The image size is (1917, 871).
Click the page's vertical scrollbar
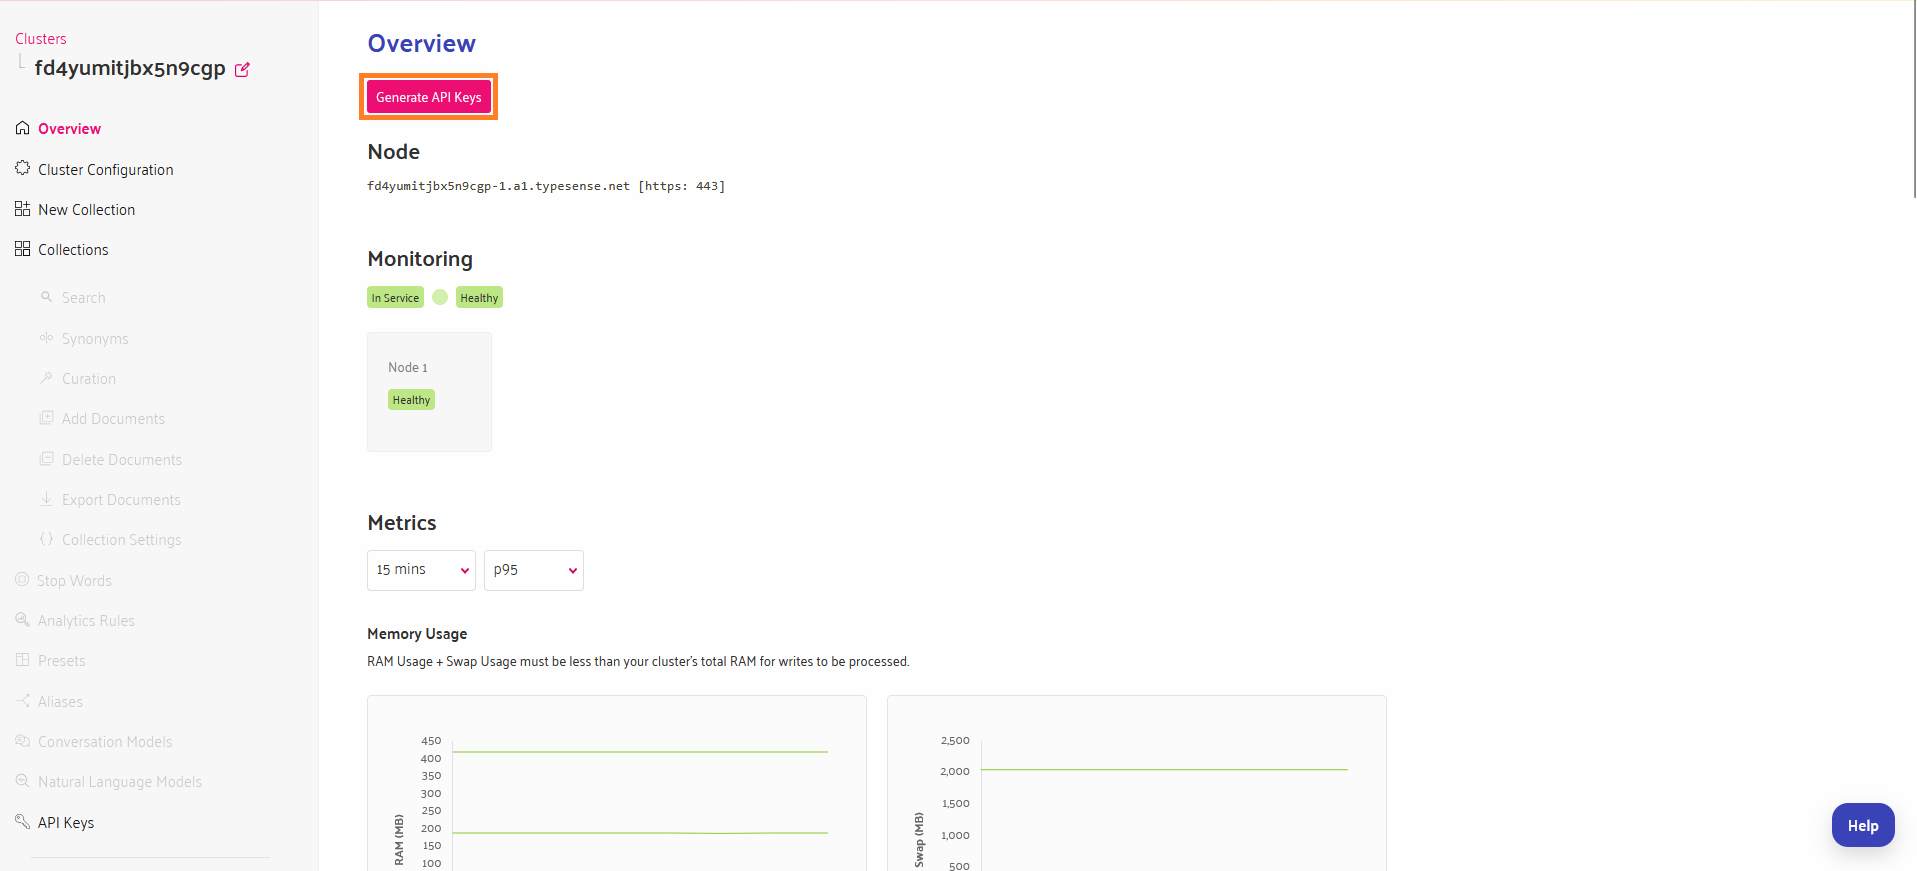[1914, 100]
